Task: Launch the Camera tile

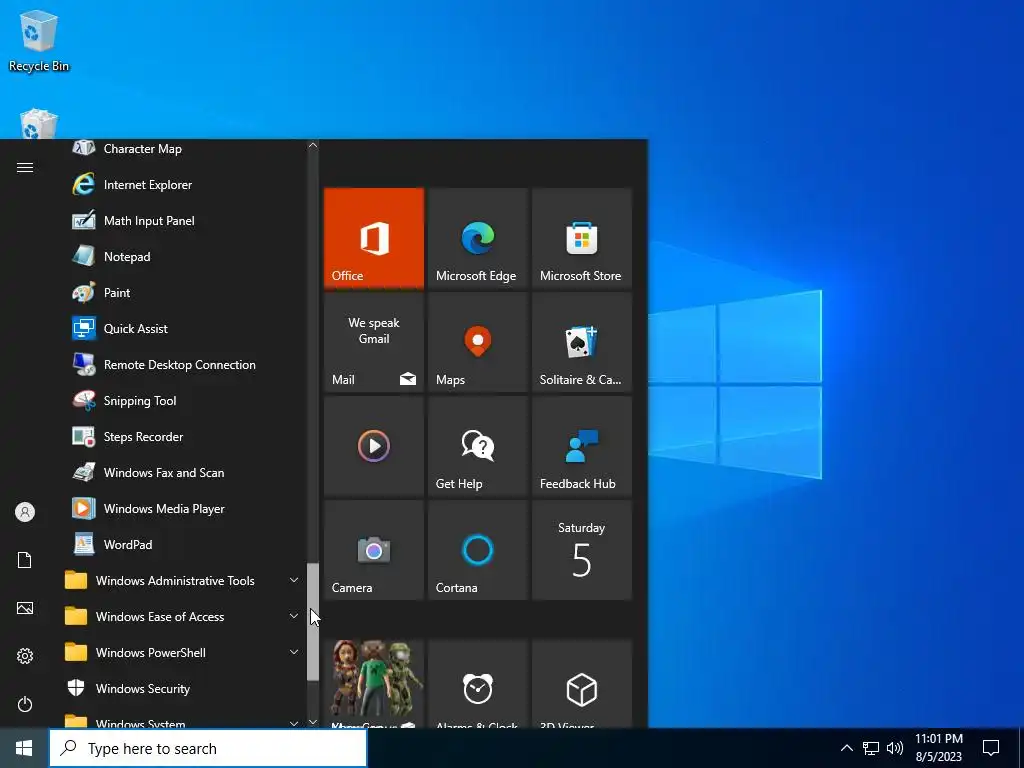Action: click(x=374, y=549)
